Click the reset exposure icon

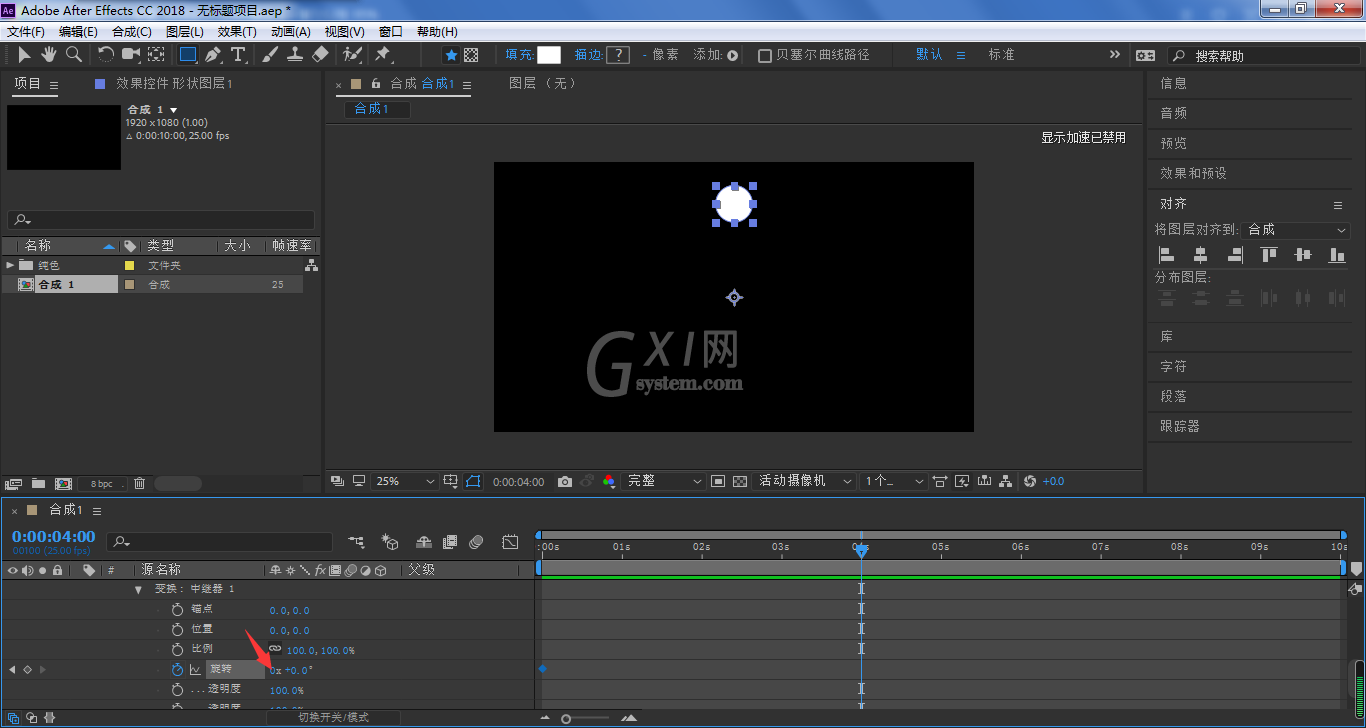[x=1031, y=481]
